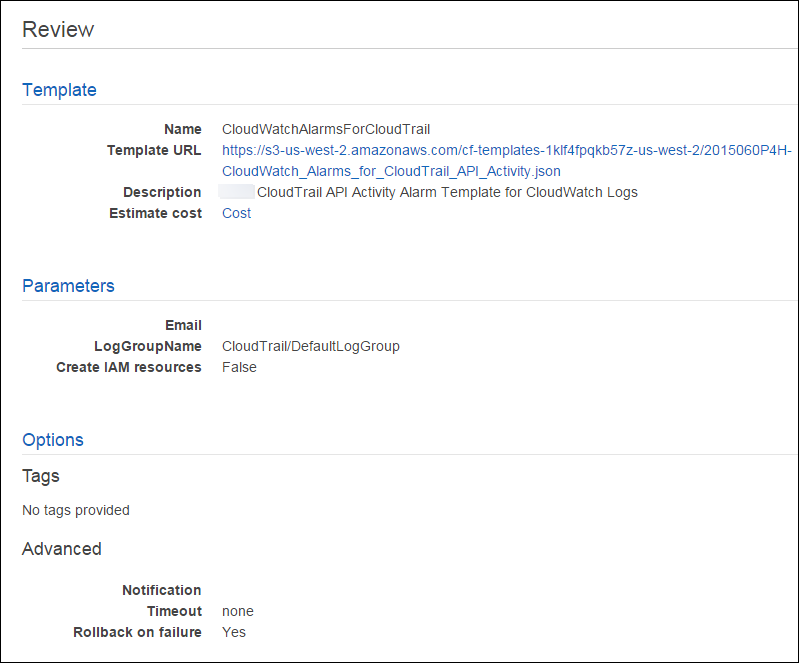Click the False value for Create IAM resources
The width and height of the screenshot is (799, 663).
pos(239,367)
